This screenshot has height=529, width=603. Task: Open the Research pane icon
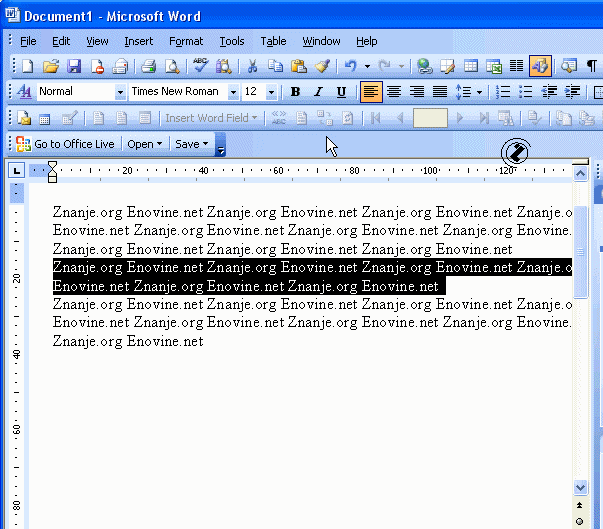point(223,67)
